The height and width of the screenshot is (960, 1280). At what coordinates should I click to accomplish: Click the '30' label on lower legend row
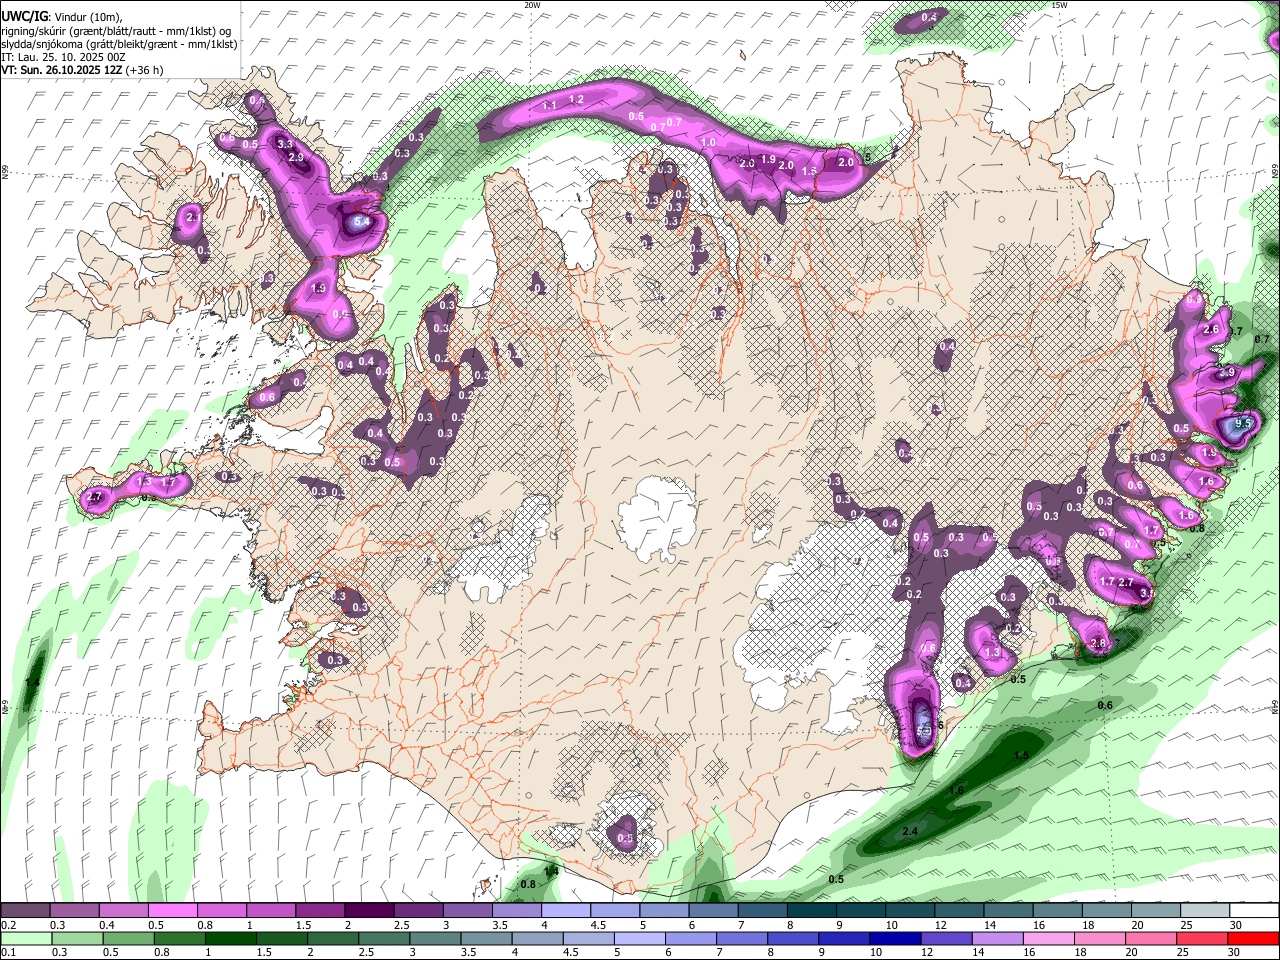coord(1236,952)
